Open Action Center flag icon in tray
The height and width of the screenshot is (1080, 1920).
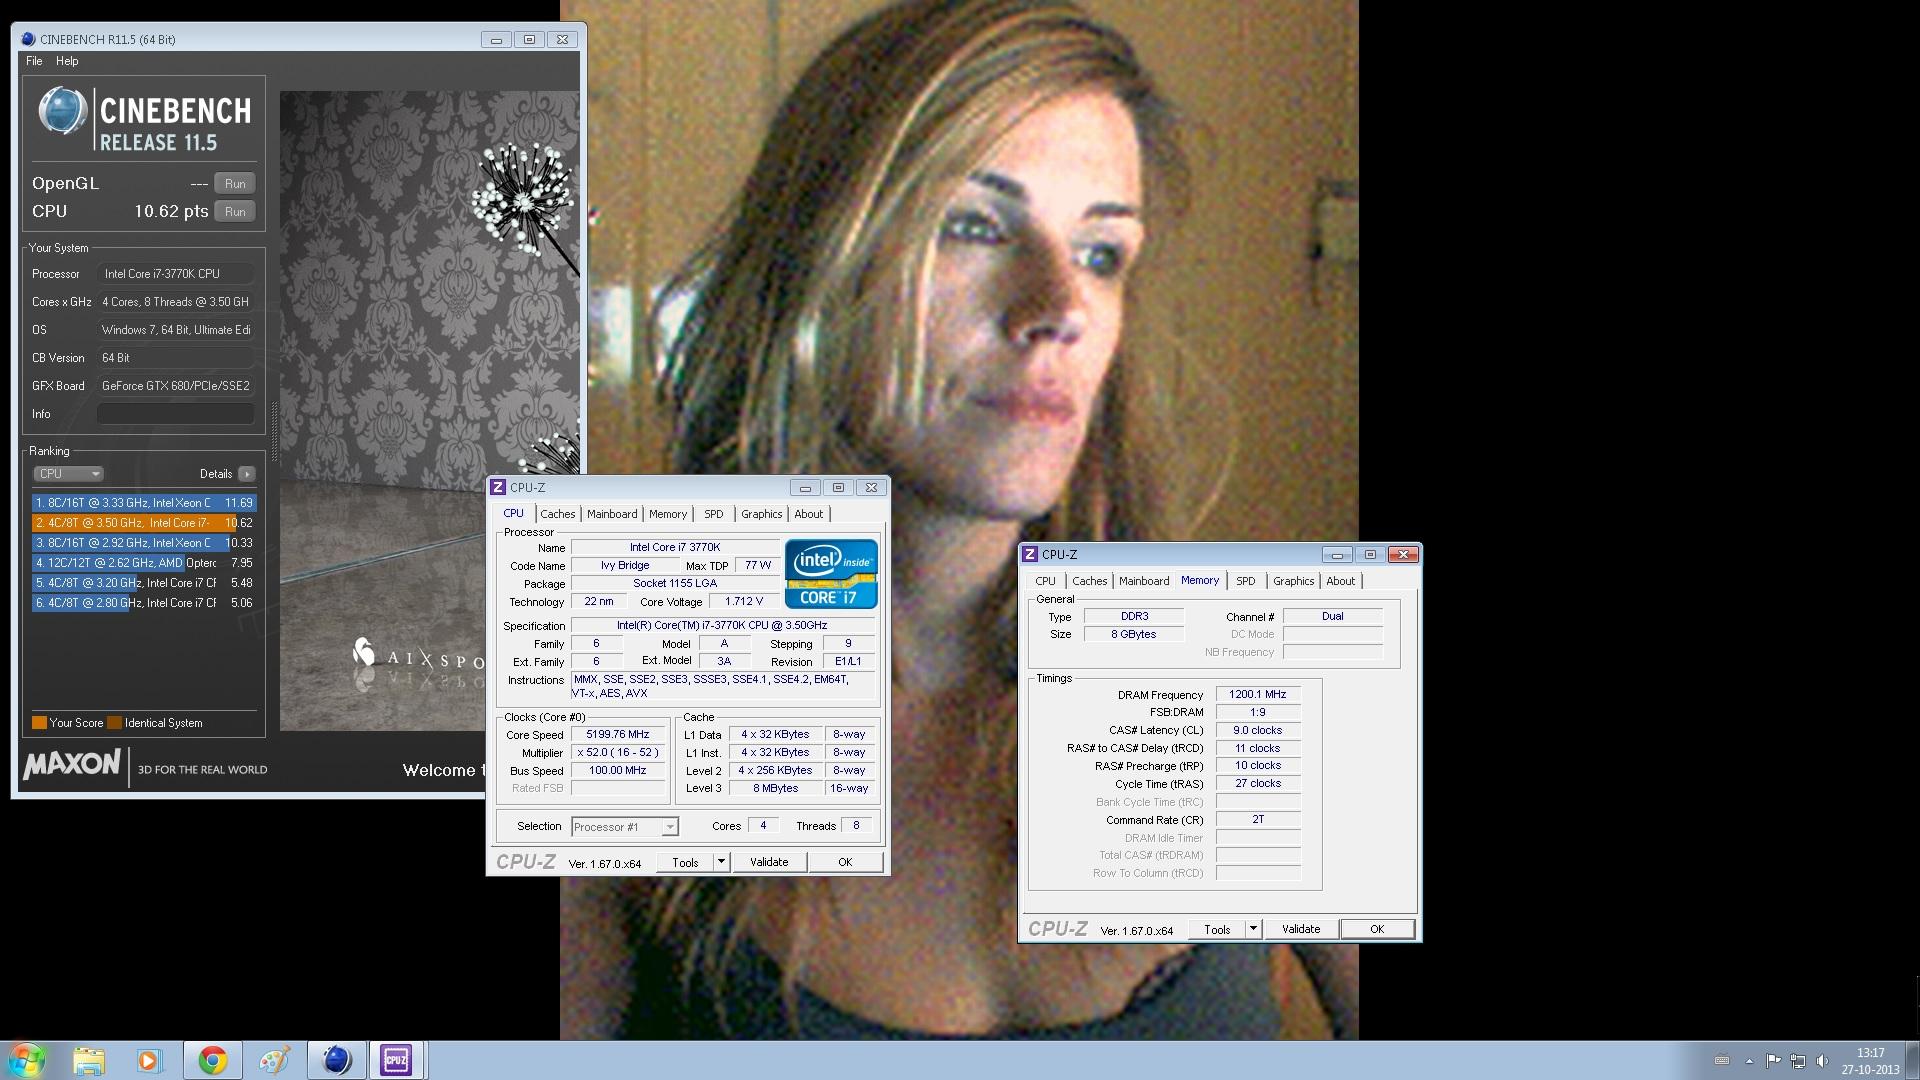(x=1773, y=1061)
